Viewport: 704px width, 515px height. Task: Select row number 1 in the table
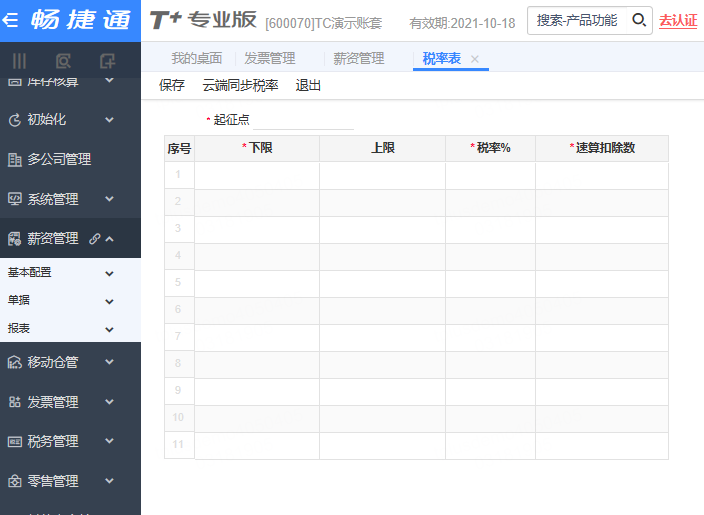(178, 175)
